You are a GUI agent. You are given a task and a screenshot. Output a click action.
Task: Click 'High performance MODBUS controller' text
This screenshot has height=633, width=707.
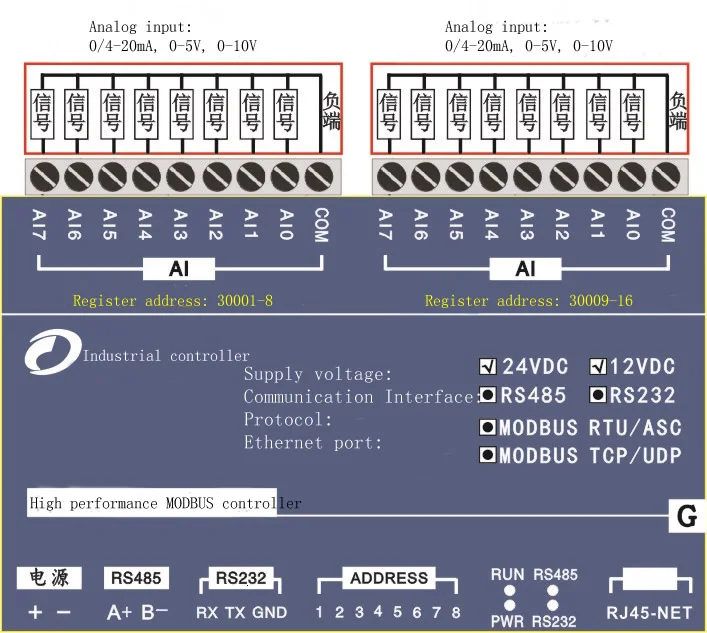[x=165, y=503]
